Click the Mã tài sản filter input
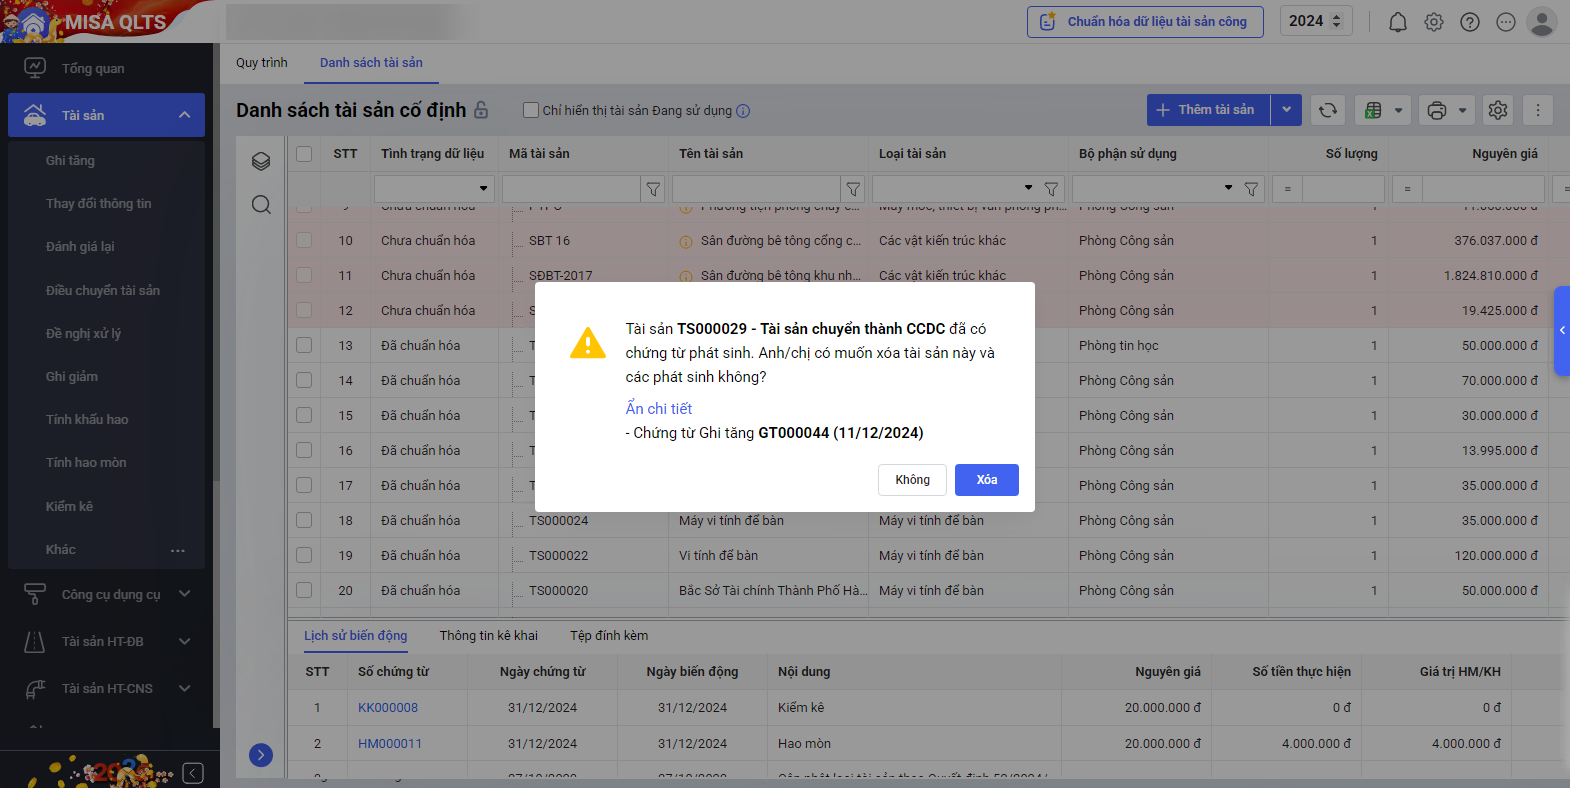The height and width of the screenshot is (788, 1570). click(570, 188)
